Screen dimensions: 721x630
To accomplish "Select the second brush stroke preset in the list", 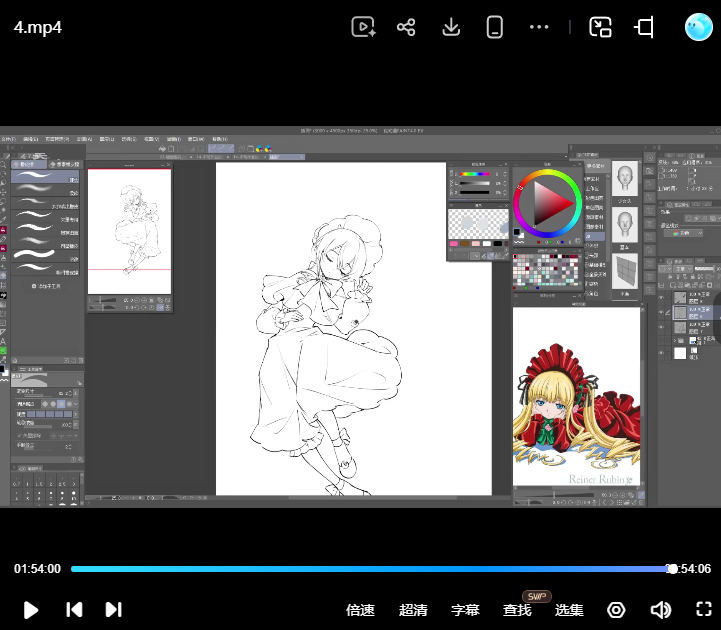I will [46, 189].
